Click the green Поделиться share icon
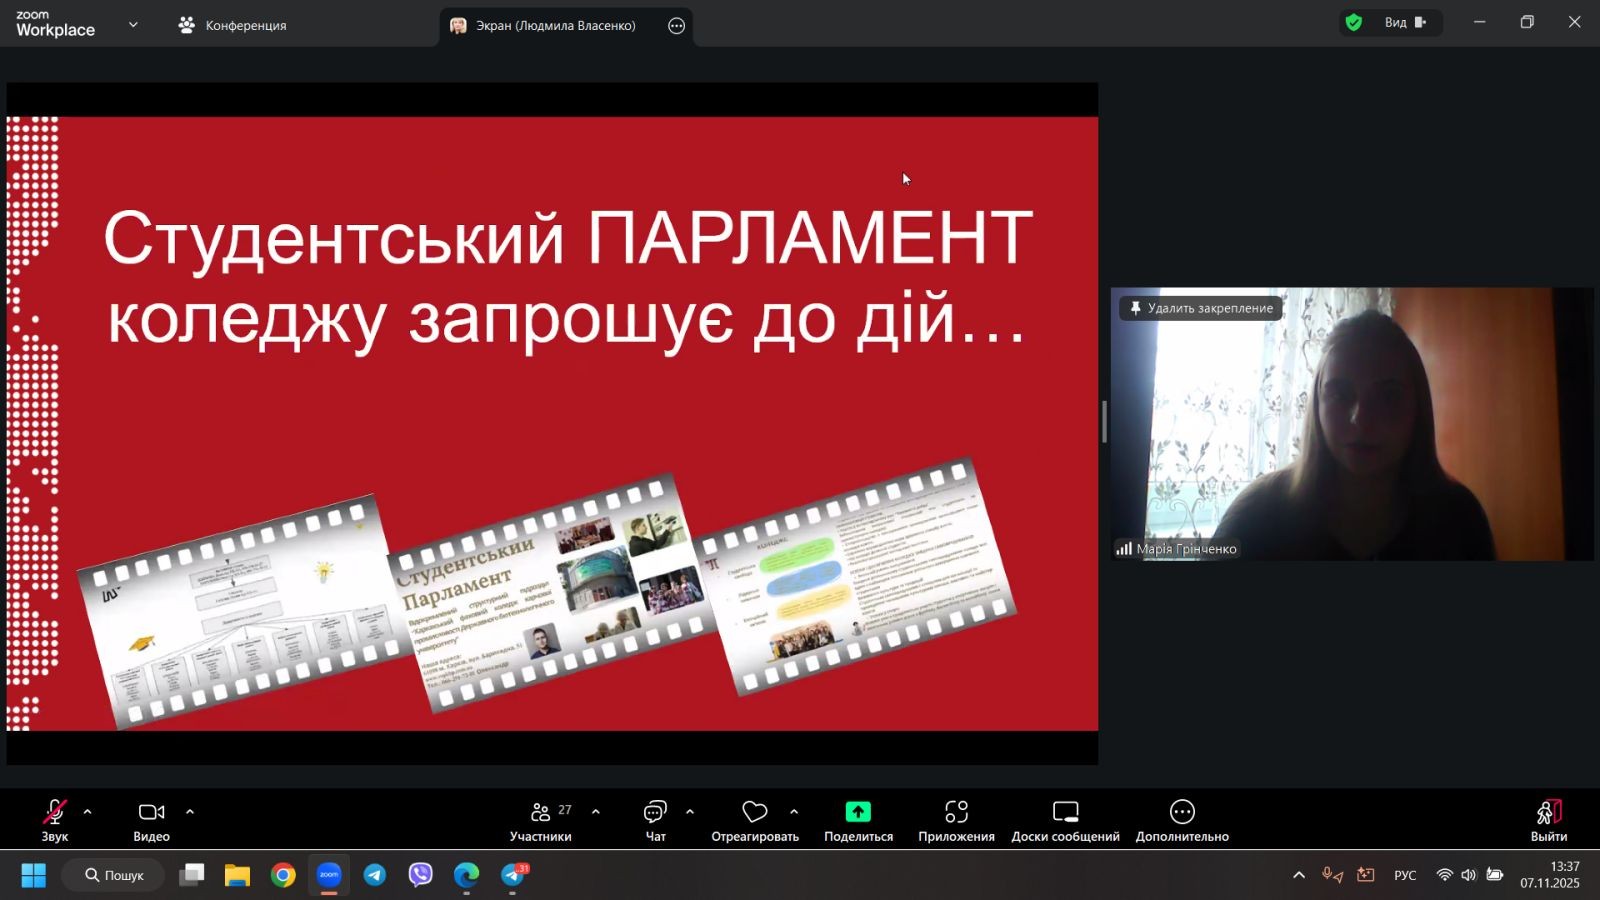This screenshot has width=1600, height=900. [858, 812]
